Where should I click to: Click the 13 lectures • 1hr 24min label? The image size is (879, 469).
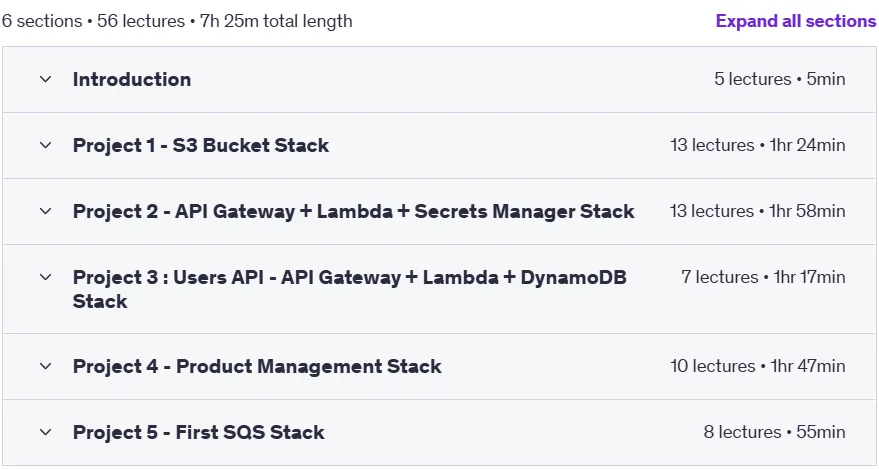(x=758, y=145)
